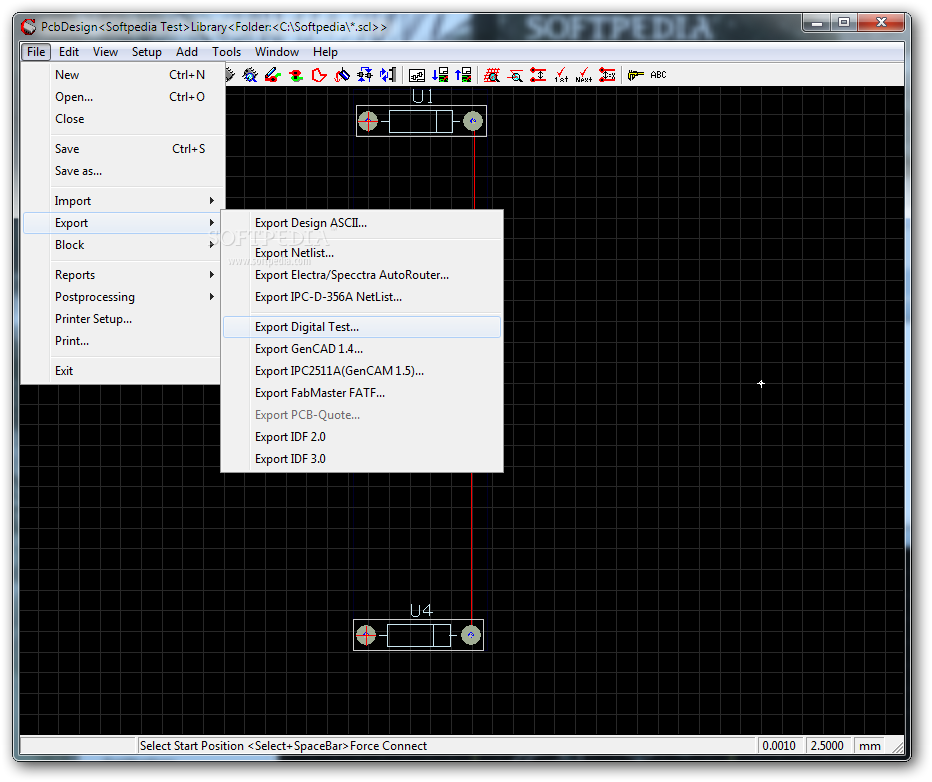
Task: Select Export Electra/Specctra AutoRouter...
Action: (x=362, y=275)
